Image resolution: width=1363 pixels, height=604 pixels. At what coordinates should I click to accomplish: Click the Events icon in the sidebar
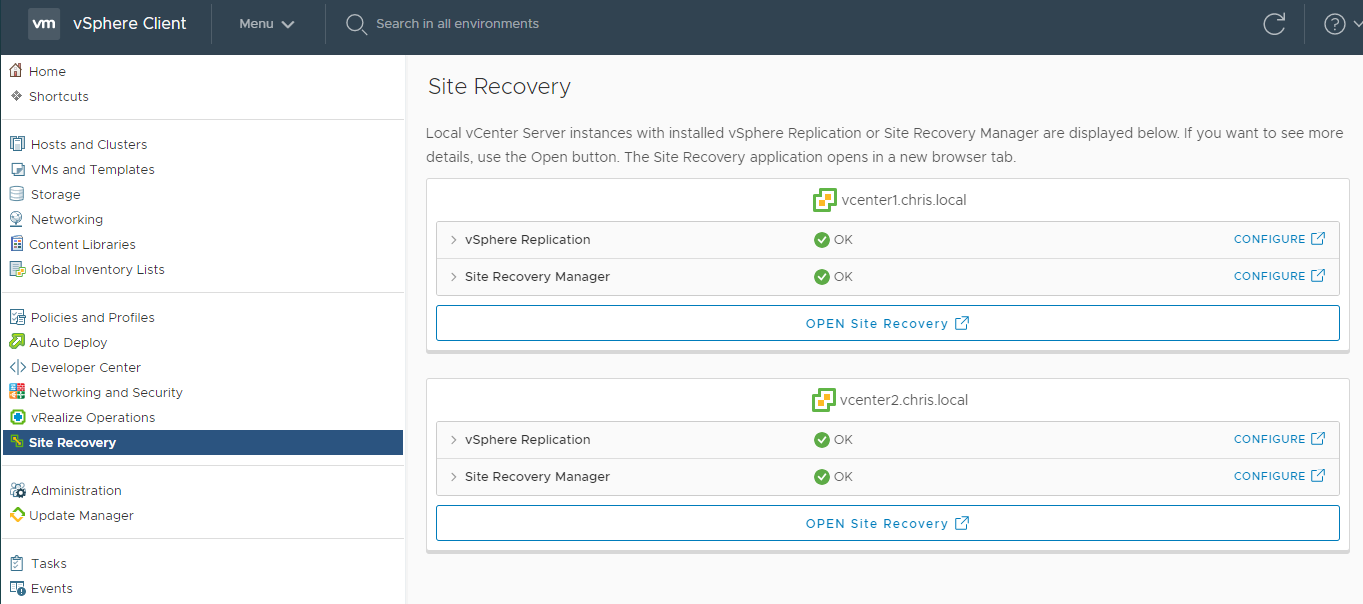click(x=17, y=588)
